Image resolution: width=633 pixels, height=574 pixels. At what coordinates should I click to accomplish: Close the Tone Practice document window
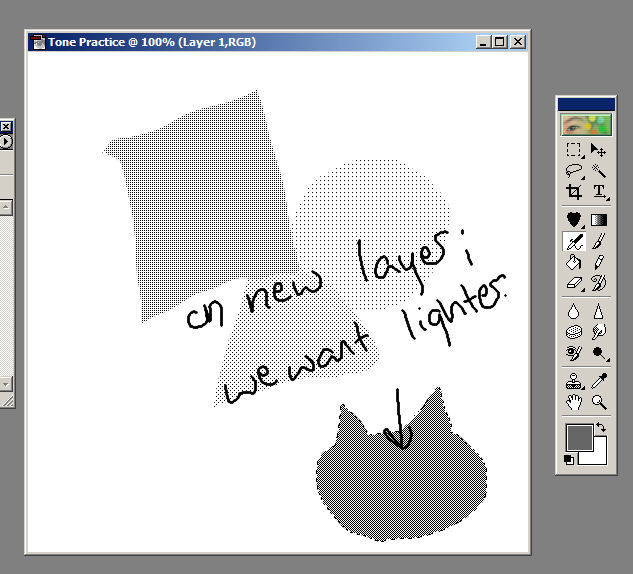point(518,42)
